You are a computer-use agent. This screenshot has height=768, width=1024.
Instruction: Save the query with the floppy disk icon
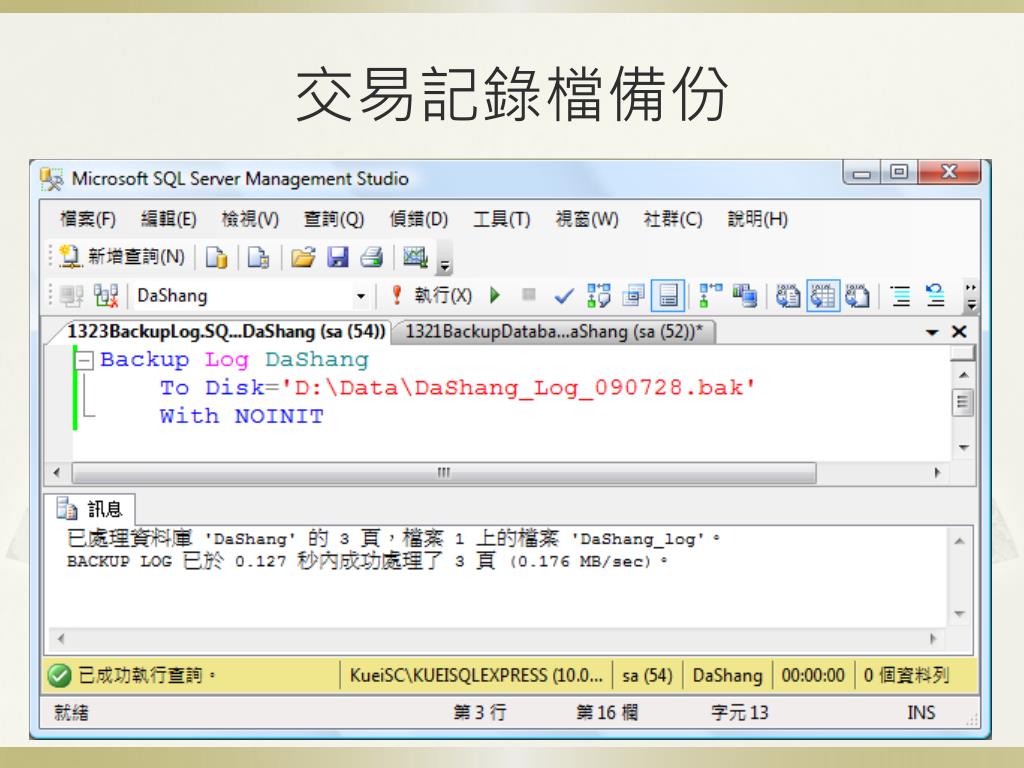[x=337, y=257]
